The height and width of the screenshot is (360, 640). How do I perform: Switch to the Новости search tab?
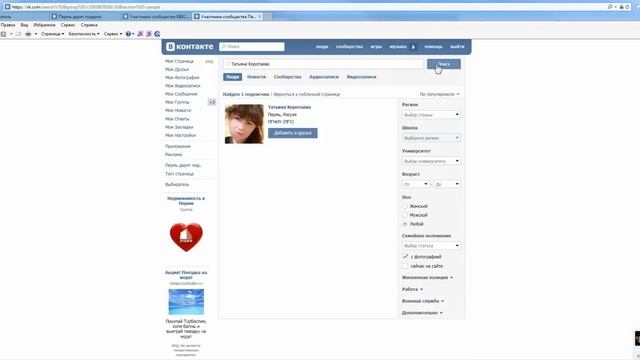(x=256, y=77)
